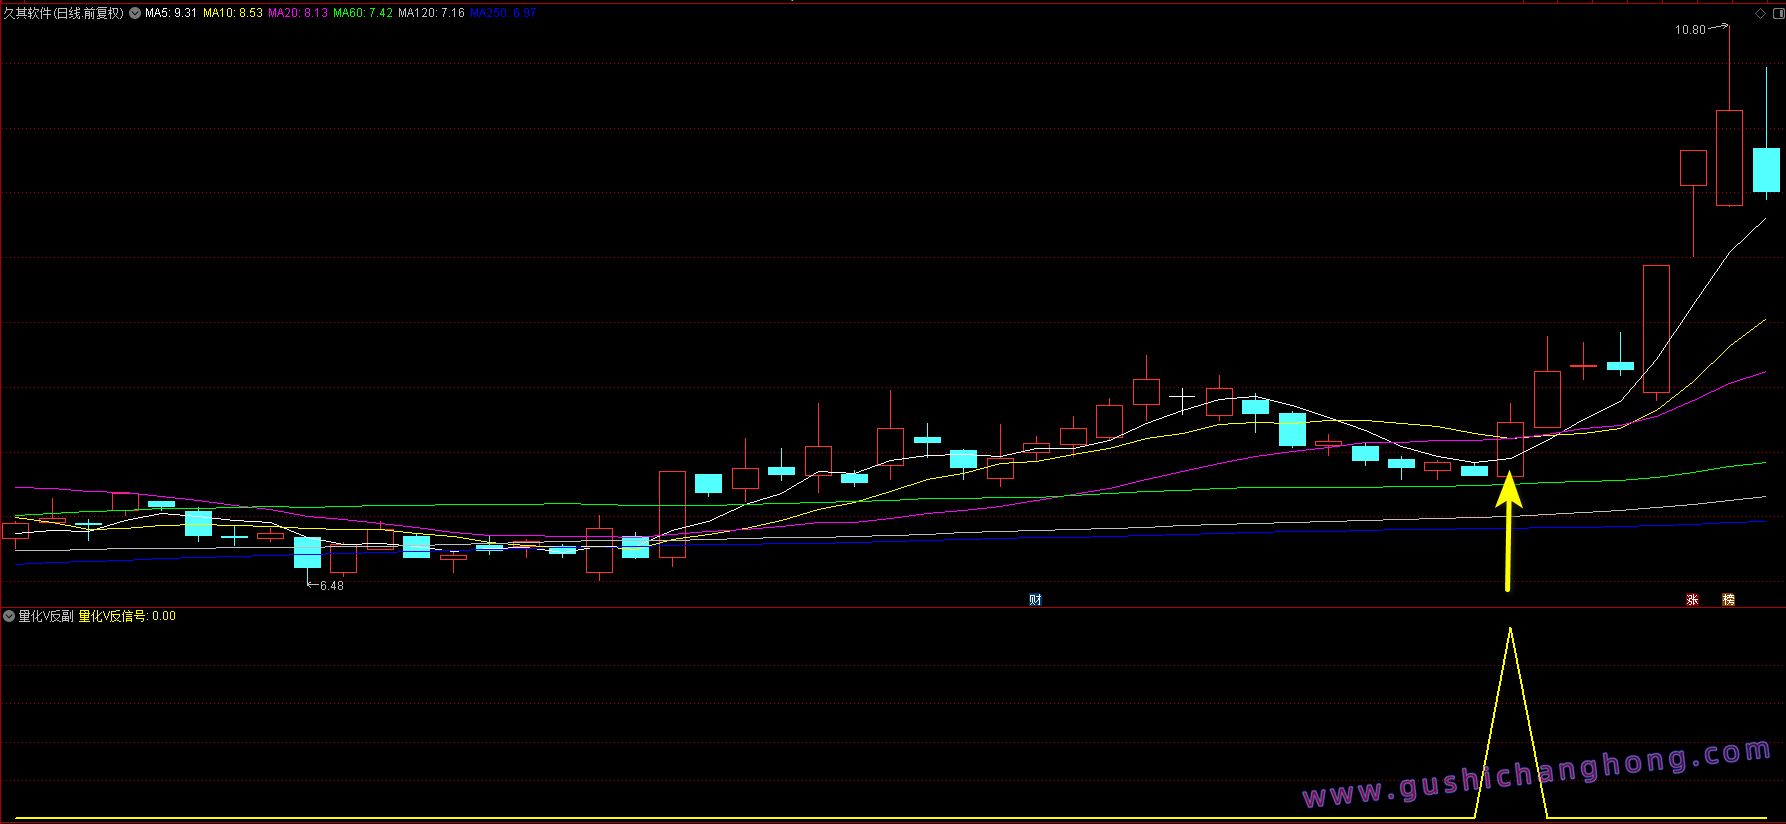Select the MA5: 9.31 moving average label
The height and width of the screenshot is (824, 1786).
coord(171,13)
